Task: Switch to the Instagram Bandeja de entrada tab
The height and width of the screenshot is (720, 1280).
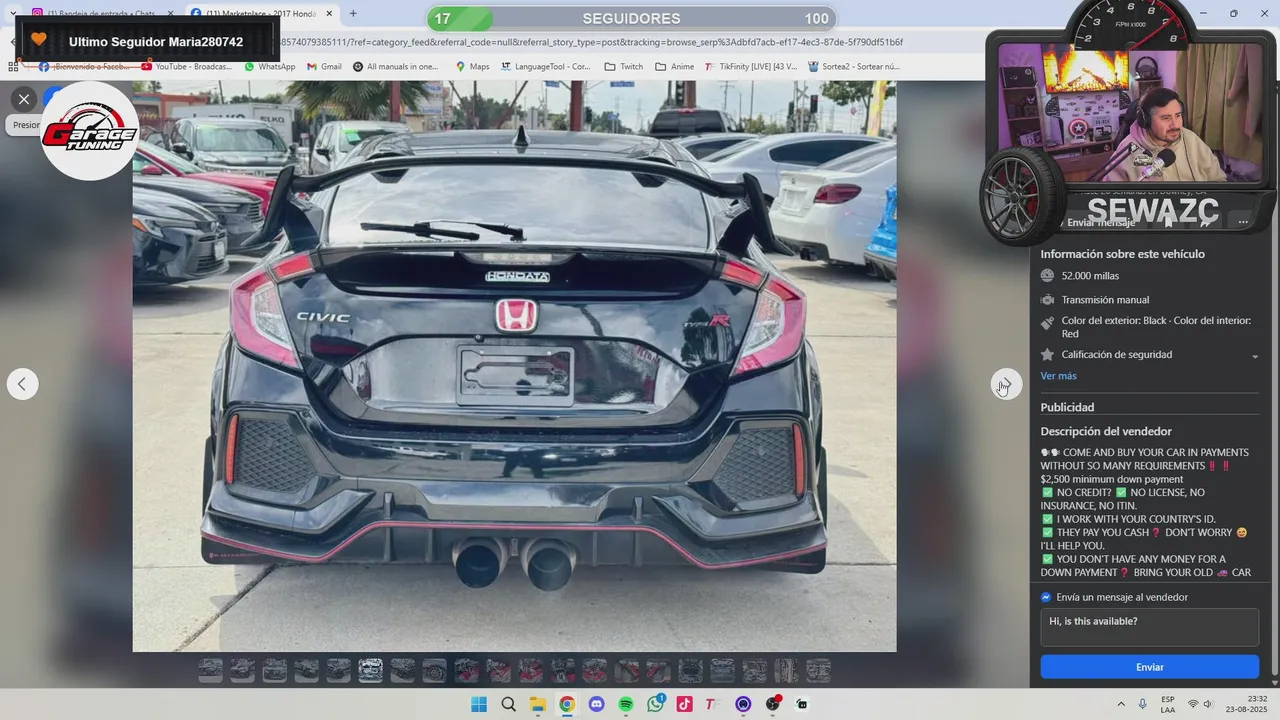Action: click(x=100, y=14)
